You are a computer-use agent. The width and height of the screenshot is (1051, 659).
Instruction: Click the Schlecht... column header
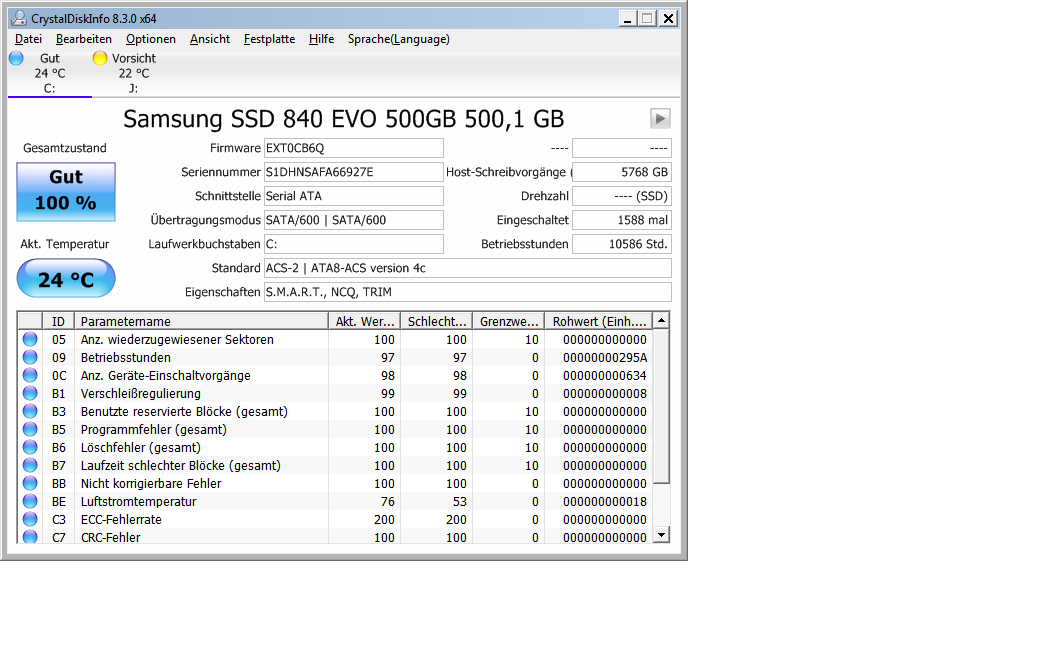tap(436, 321)
